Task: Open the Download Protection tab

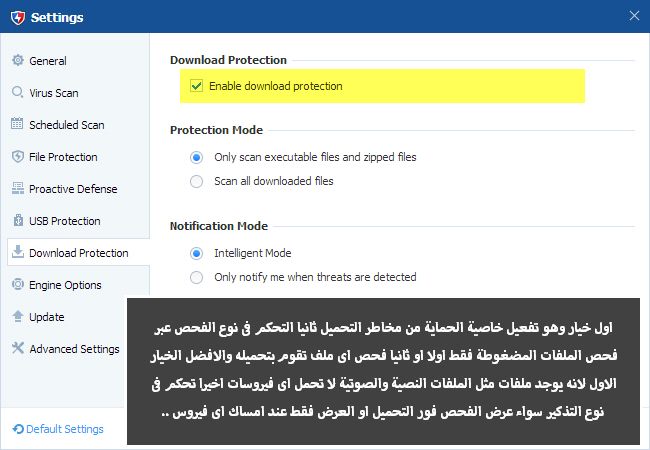Action: pos(78,253)
